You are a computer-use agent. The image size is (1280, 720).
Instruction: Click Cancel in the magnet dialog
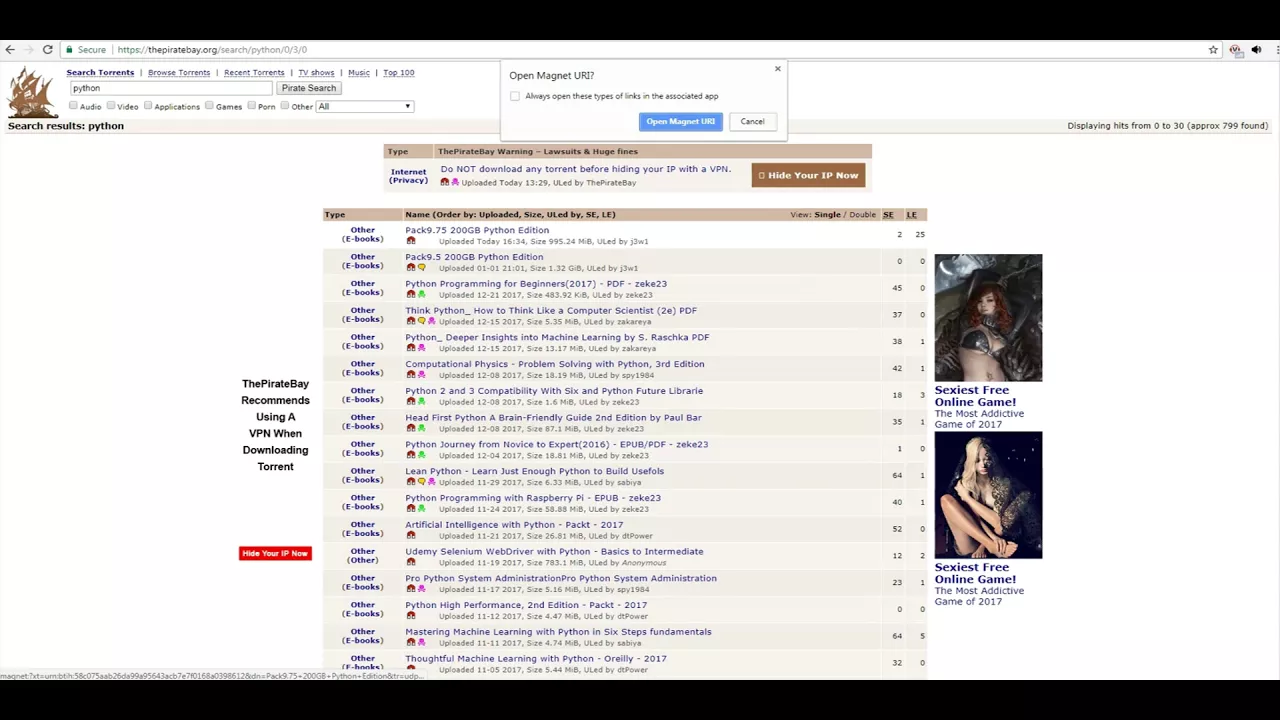pyautogui.click(x=752, y=122)
